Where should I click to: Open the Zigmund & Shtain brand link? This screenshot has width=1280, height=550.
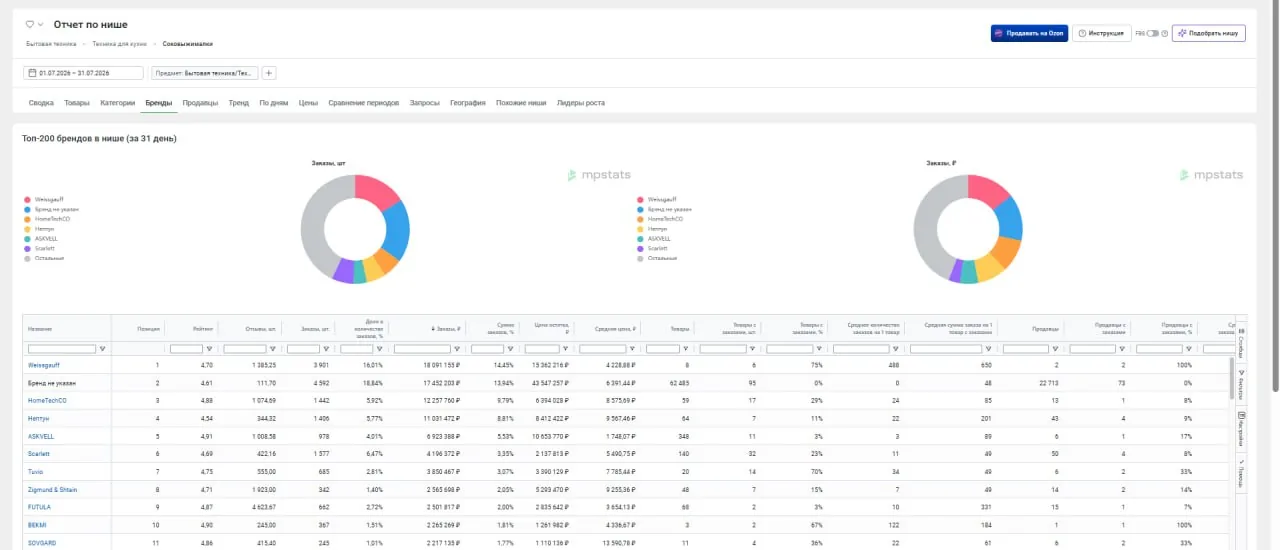[x=53, y=490]
